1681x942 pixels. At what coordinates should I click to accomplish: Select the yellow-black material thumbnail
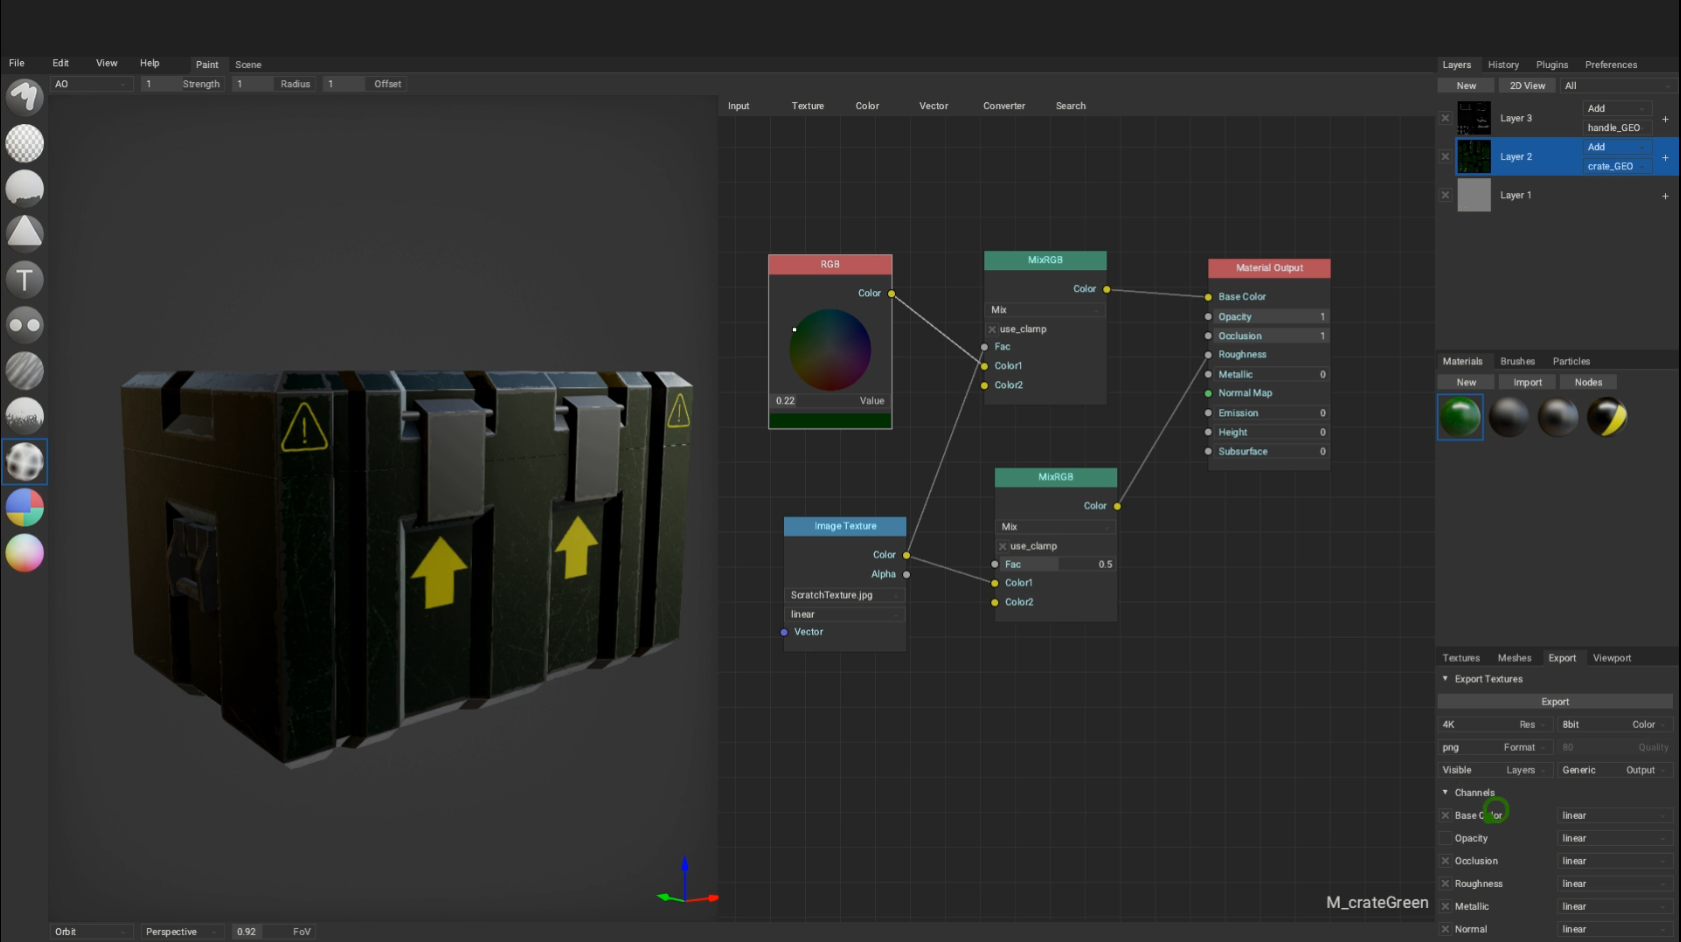[1607, 417]
